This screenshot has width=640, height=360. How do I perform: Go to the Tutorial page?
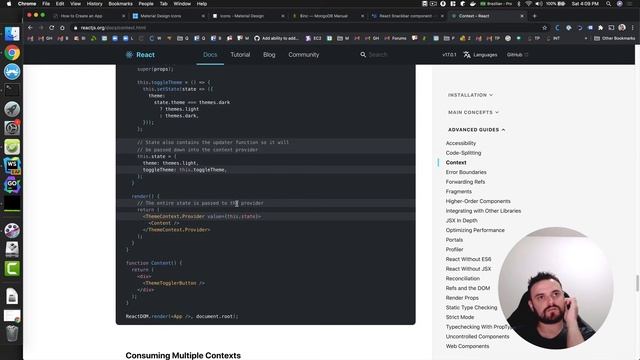240,55
